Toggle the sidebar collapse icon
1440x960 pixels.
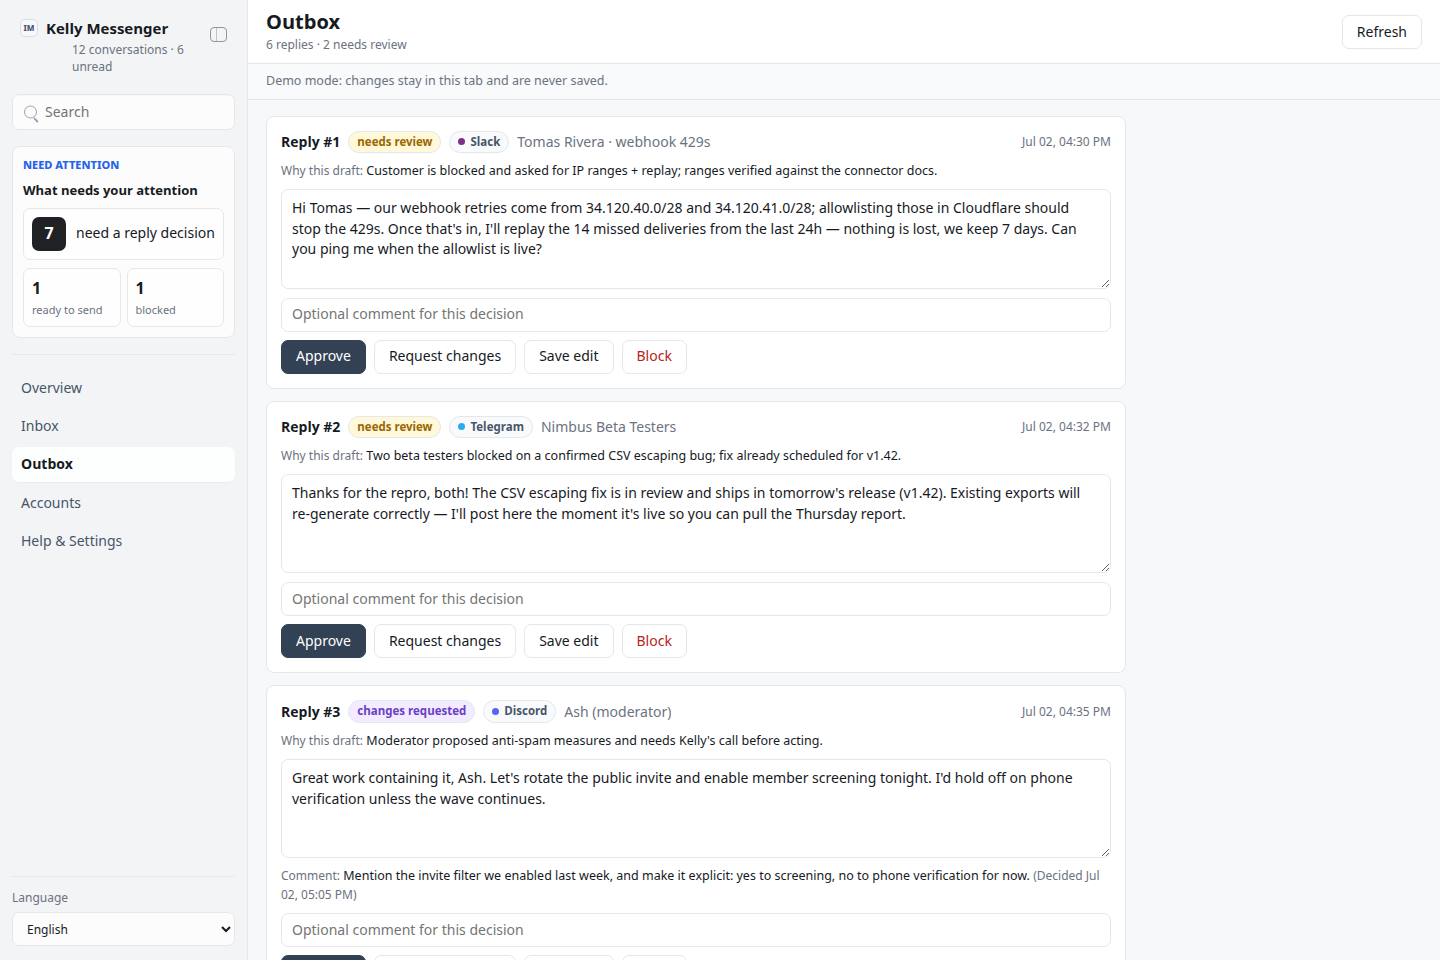pyautogui.click(x=218, y=35)
